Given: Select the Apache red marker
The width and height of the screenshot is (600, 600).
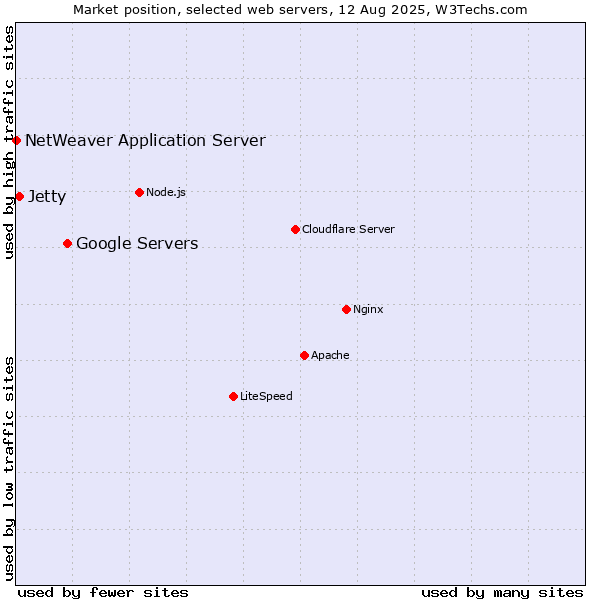Looking at the screenshot, I should [x=305, y=356].
